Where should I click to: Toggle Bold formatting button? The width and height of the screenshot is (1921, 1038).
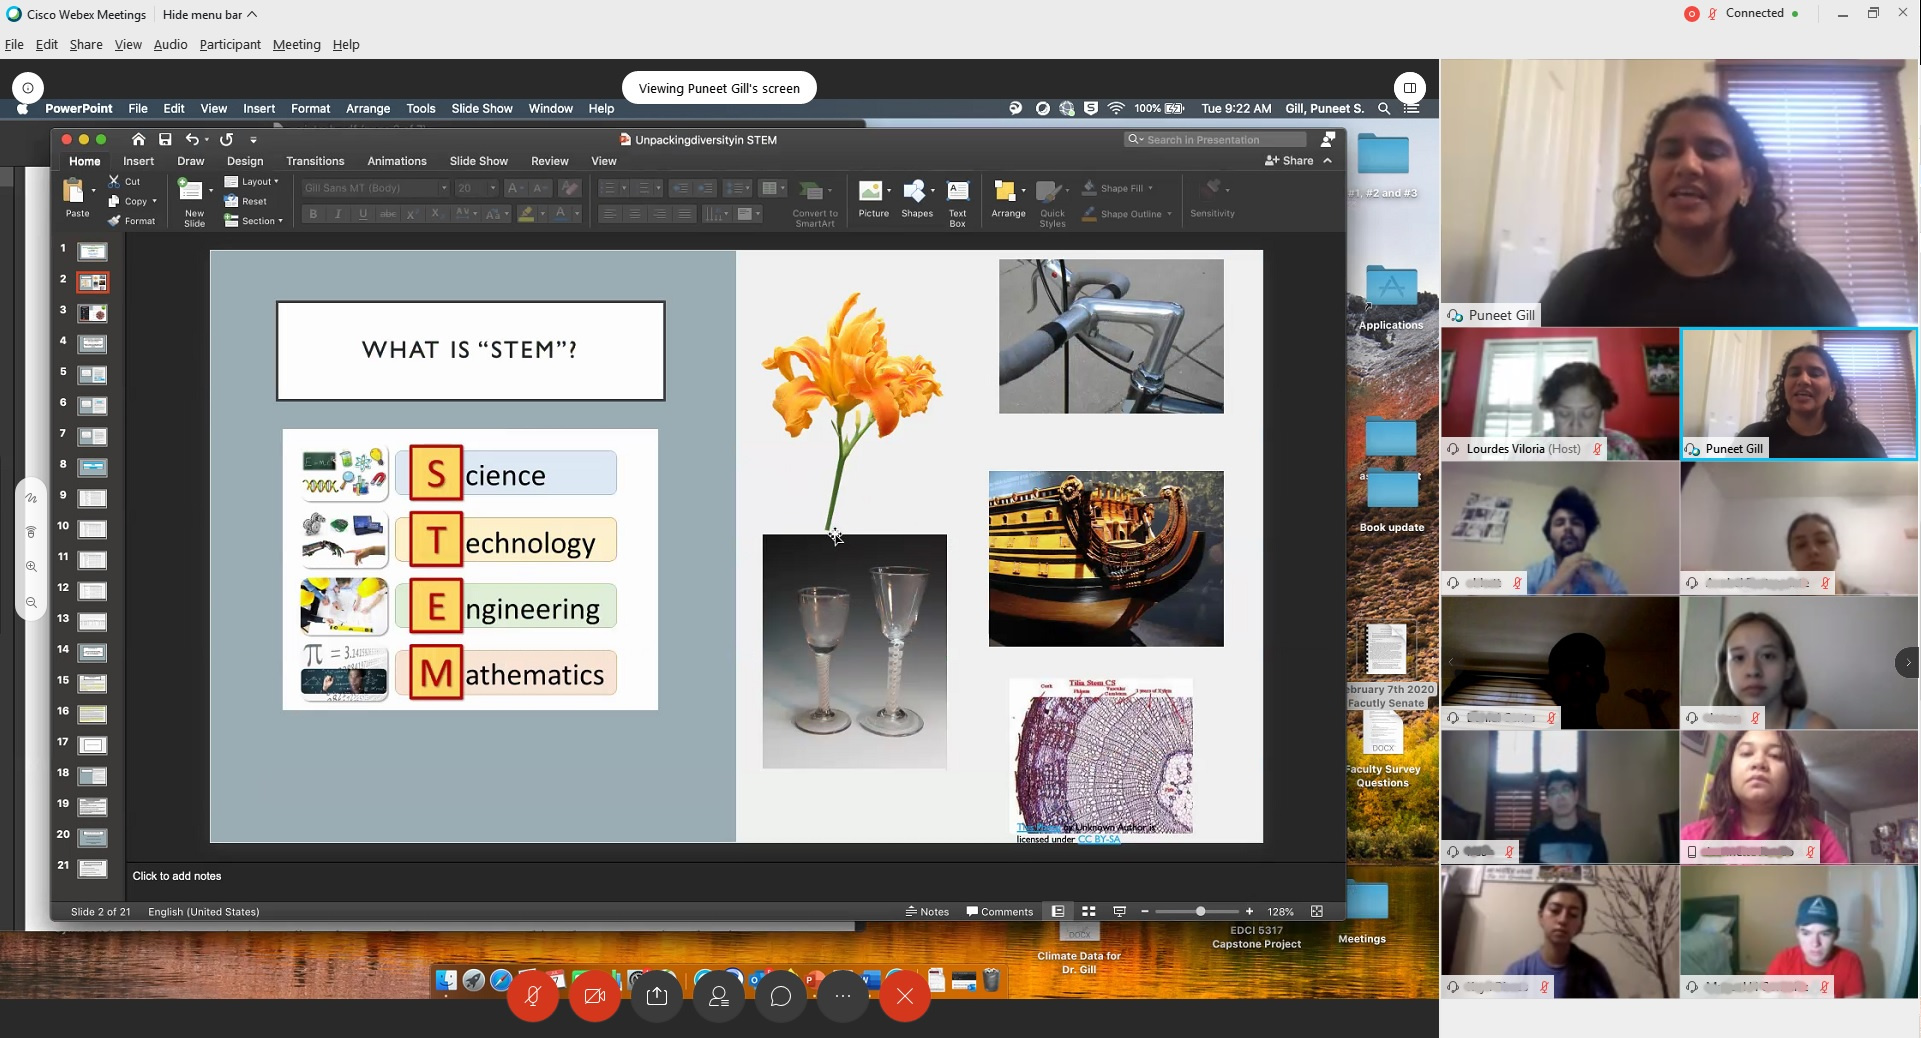[313, 214]
